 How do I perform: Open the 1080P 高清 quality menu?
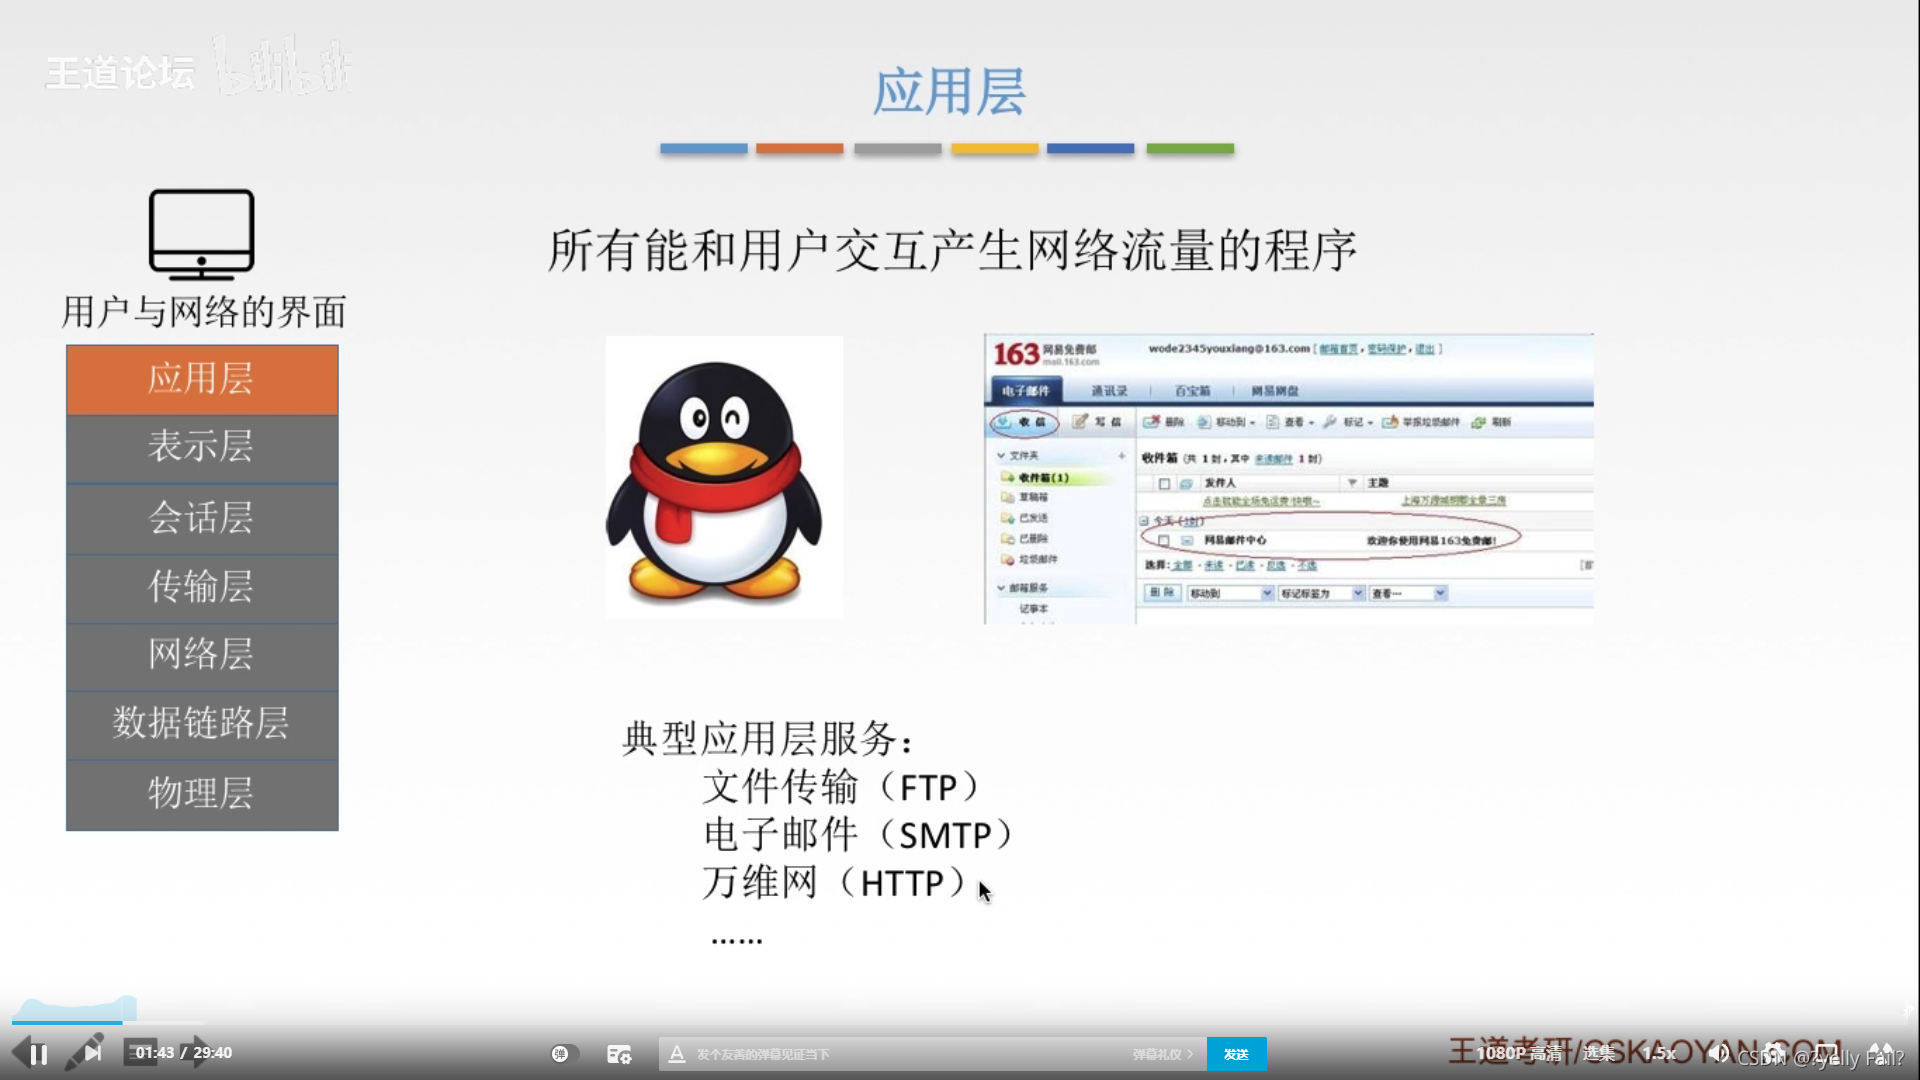[1518, 1053]
